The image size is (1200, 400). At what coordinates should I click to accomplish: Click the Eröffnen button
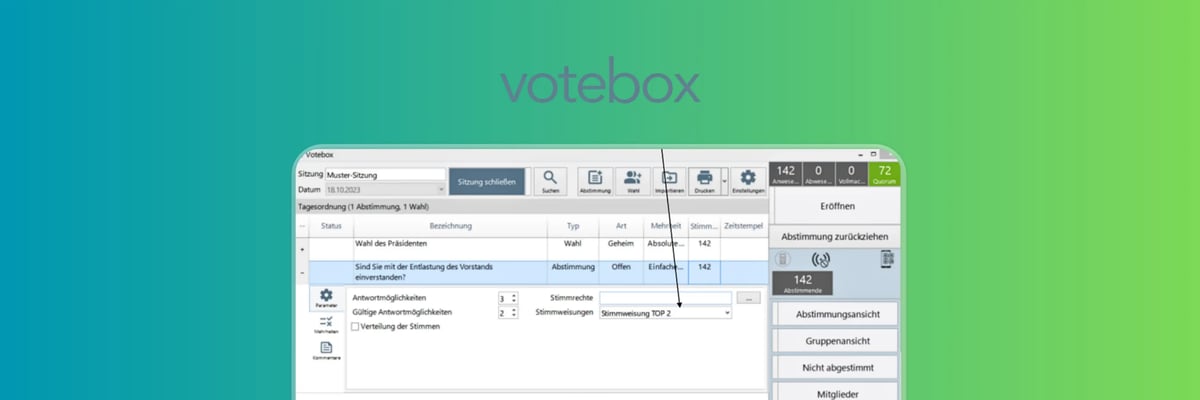tap(837, 206)
